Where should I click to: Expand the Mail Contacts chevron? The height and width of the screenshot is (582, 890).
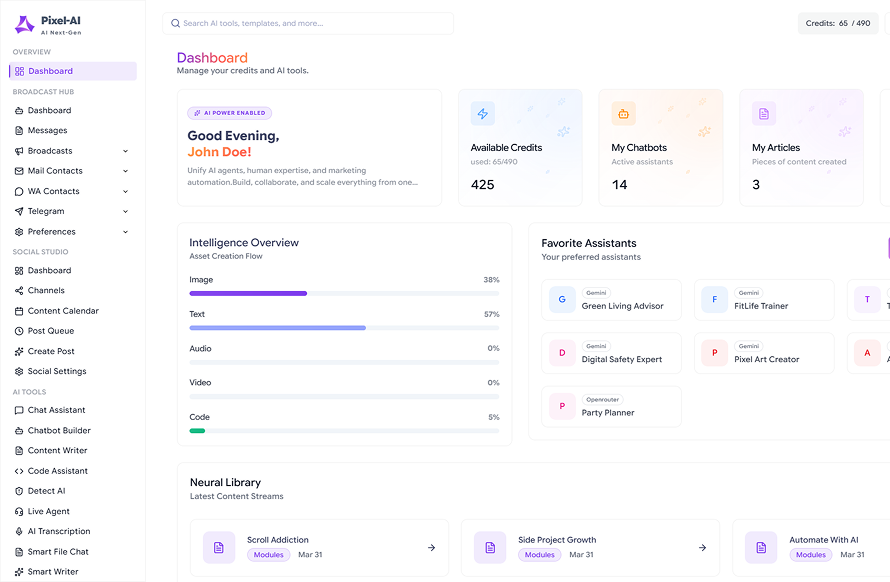(125, 171)
